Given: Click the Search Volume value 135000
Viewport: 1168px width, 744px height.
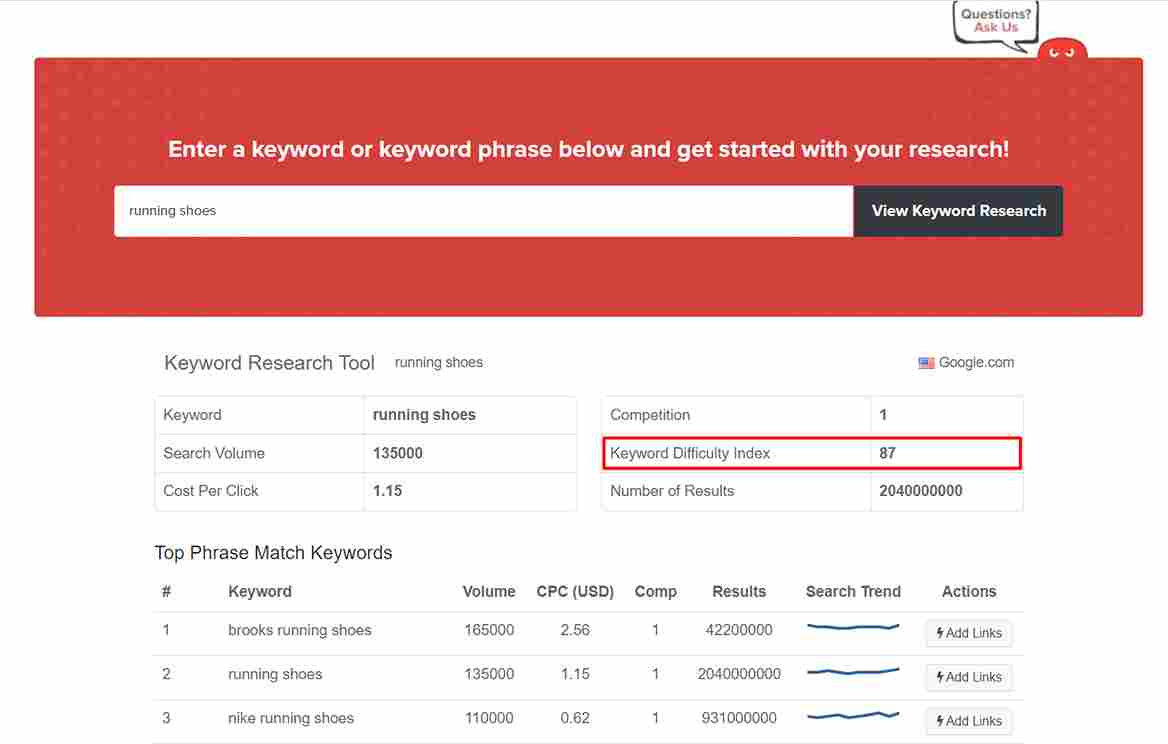Looking at the screenshot, I should point(398,453).
